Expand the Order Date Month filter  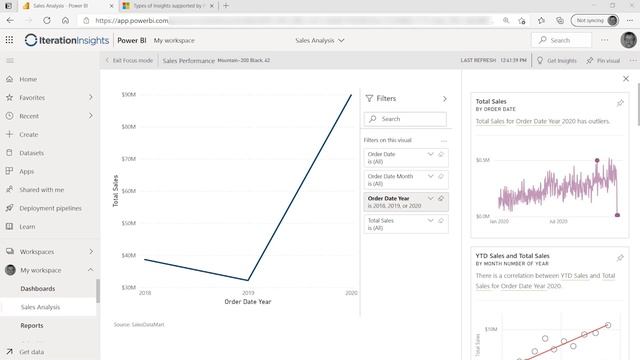(x=430, y=176)
